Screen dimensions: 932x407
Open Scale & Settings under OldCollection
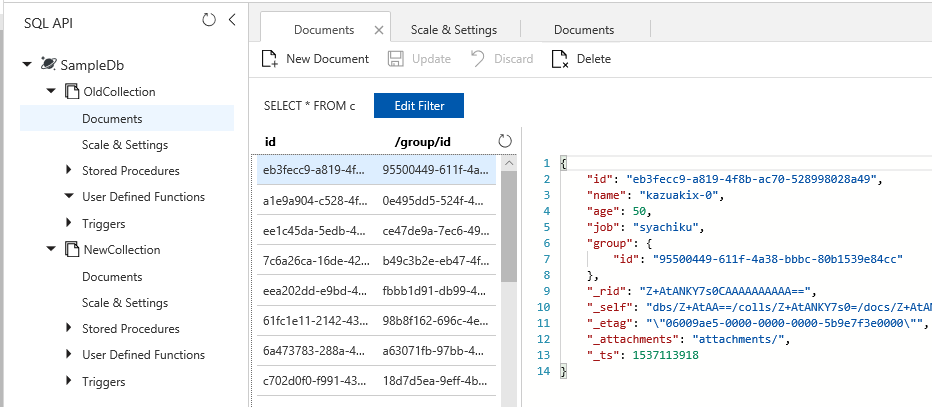pyautogui.click(x=125, y=144)
